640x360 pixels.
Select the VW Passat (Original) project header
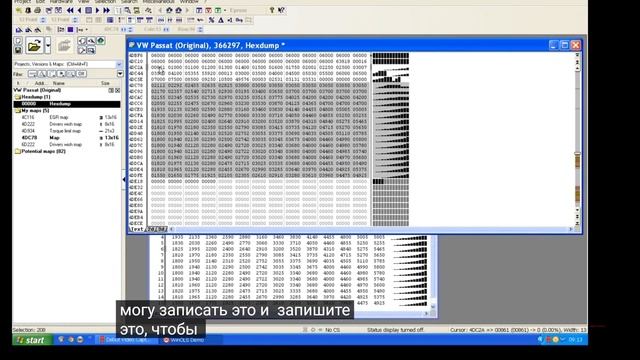tap(38, 90)
